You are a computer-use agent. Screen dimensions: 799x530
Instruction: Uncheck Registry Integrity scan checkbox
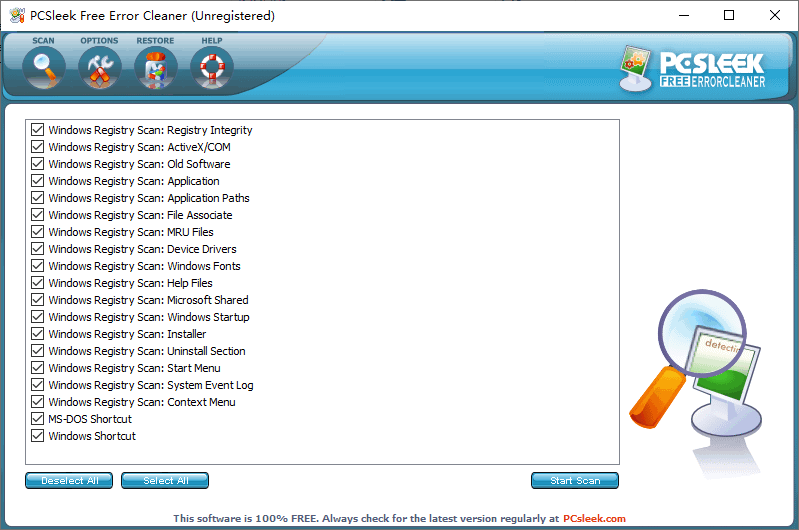pos(37,129)
